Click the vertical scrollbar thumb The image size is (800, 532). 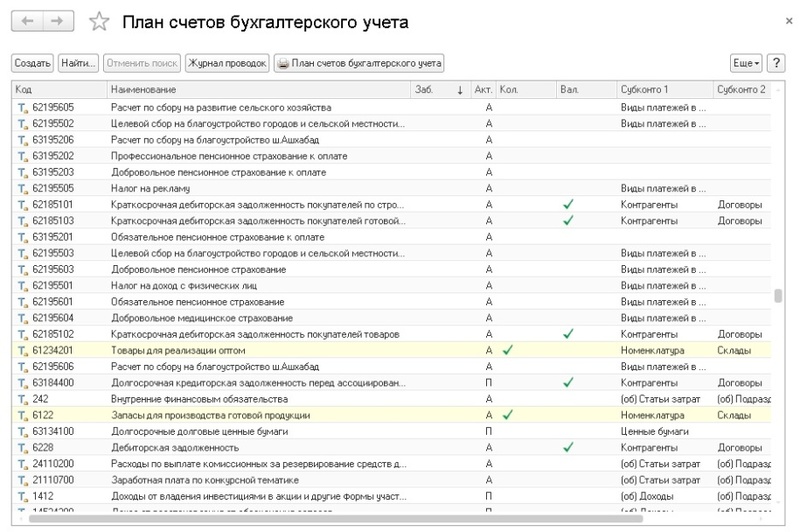[778, 297]
